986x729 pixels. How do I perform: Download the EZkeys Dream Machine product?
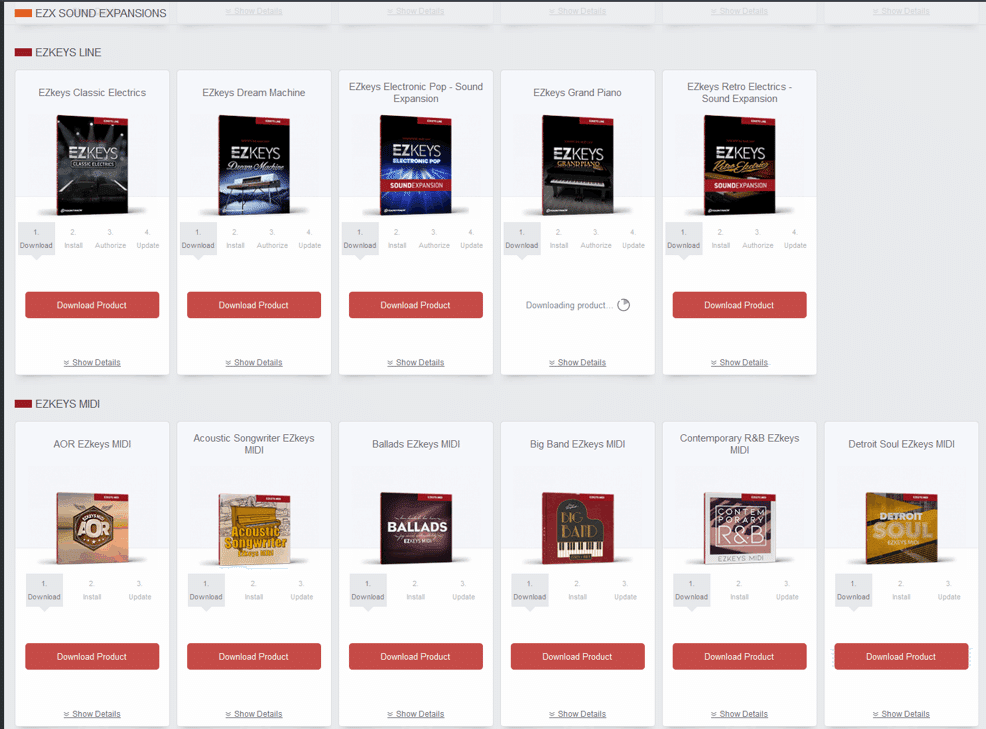[x=254, y=305]
